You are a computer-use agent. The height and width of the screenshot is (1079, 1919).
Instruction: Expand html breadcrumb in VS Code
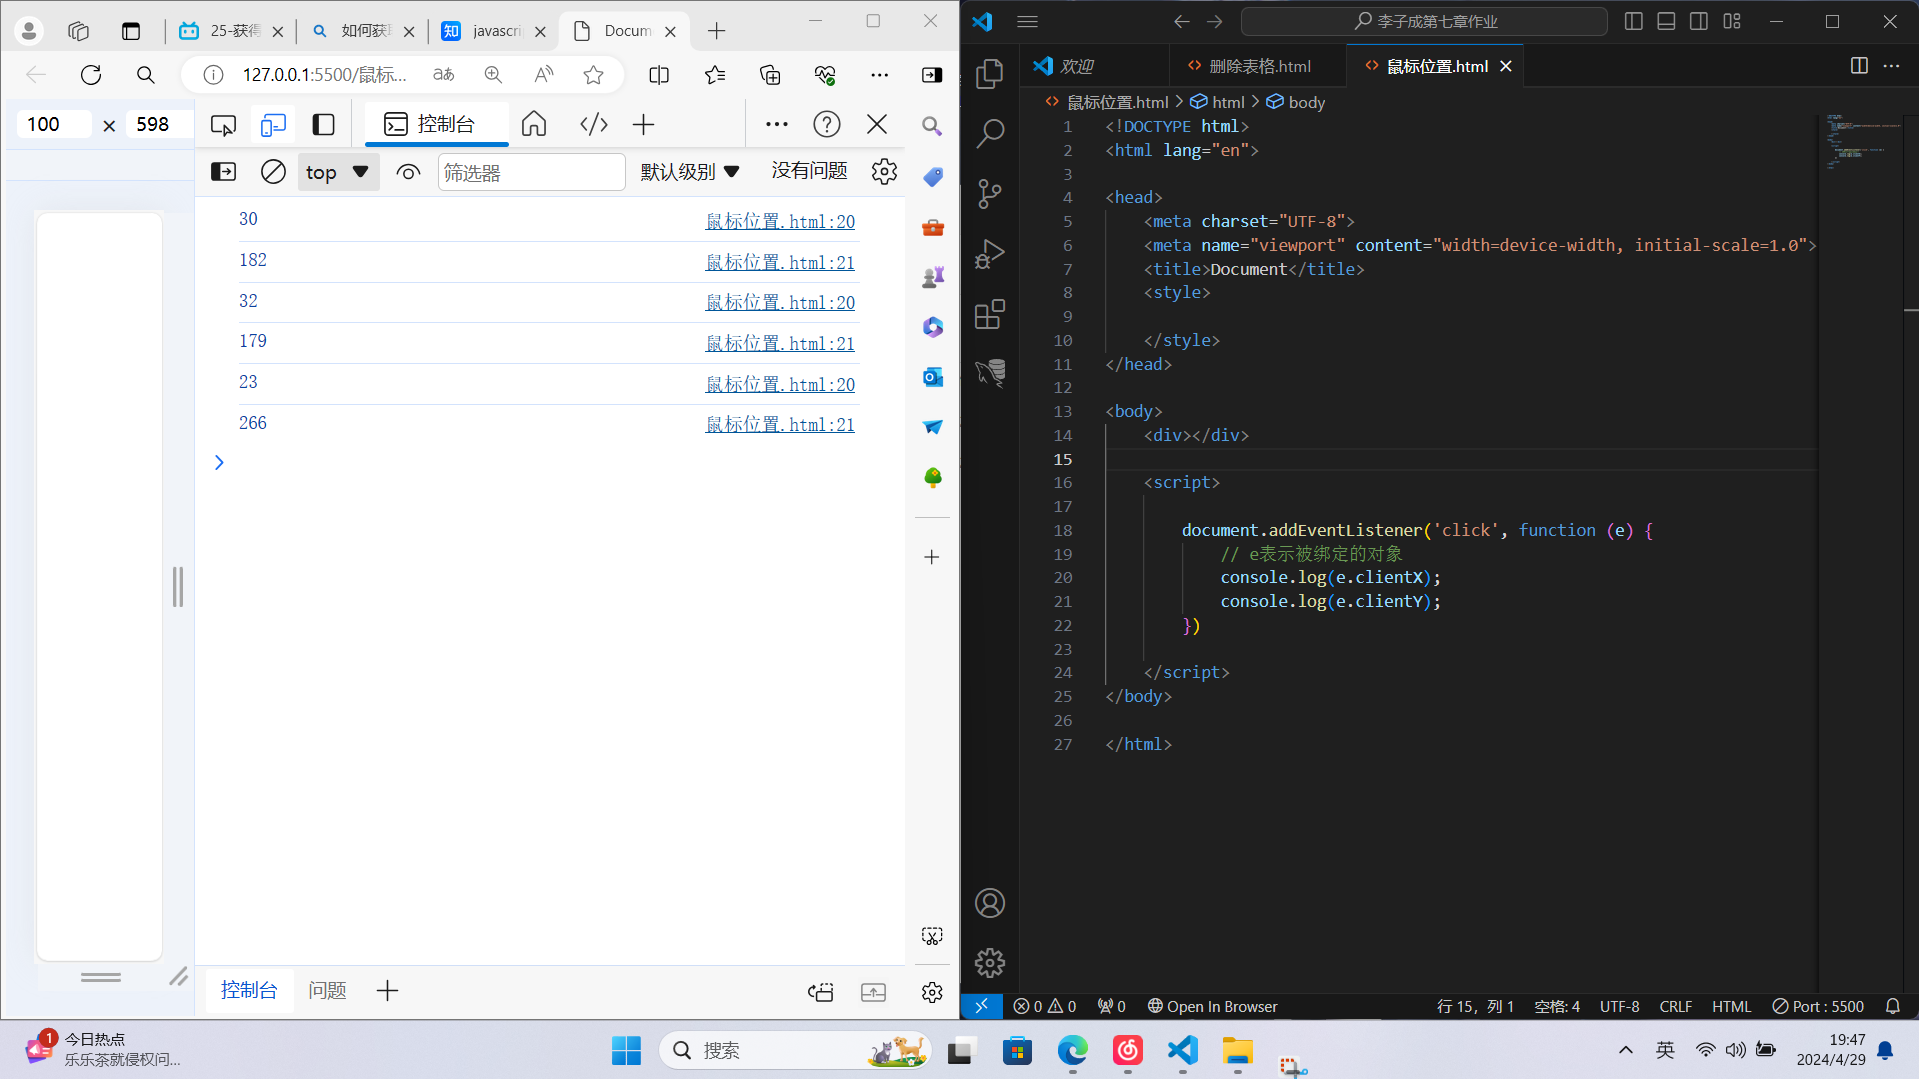click(1217, 102)
